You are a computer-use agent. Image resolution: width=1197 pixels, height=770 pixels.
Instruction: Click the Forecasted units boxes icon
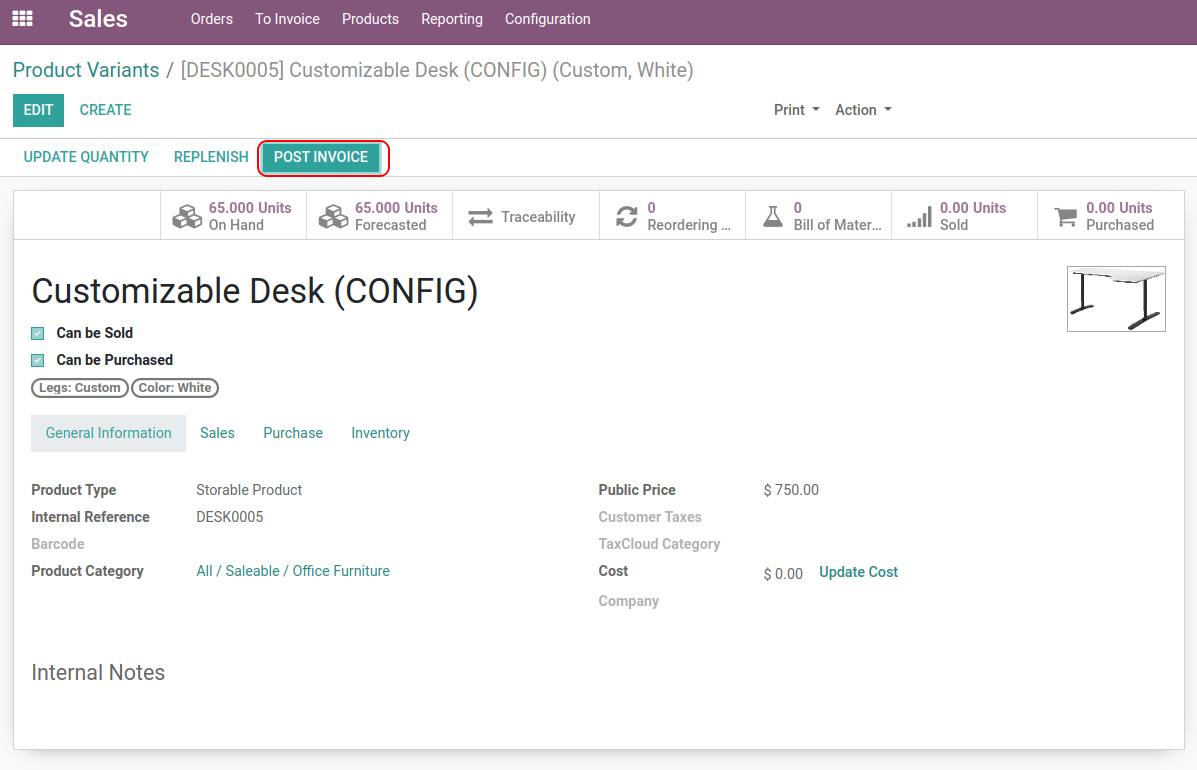coord(333,217)
